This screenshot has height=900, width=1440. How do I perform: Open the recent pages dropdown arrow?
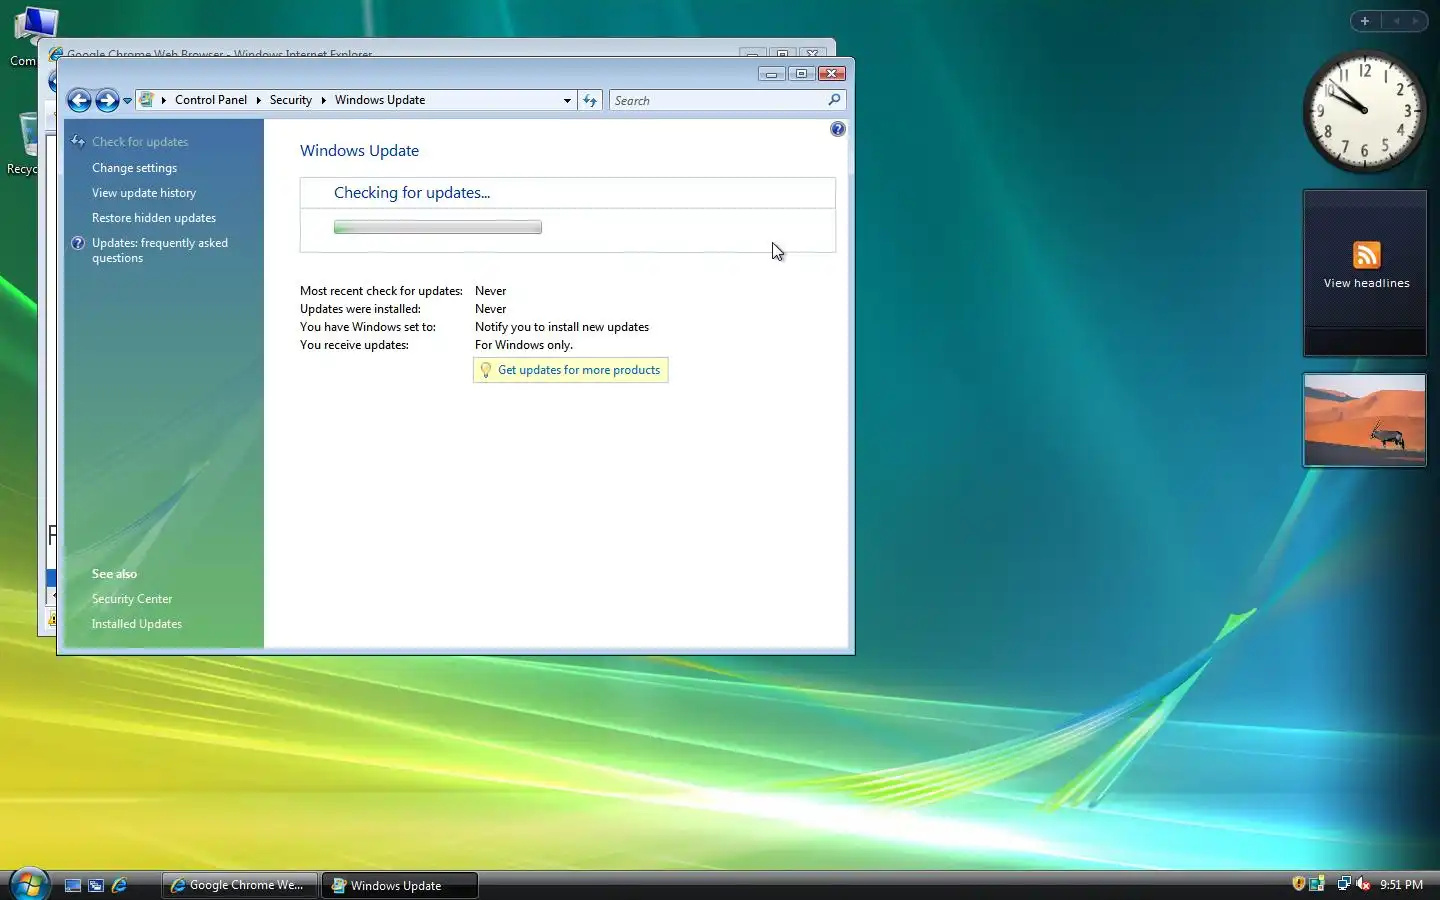point(128,101)
